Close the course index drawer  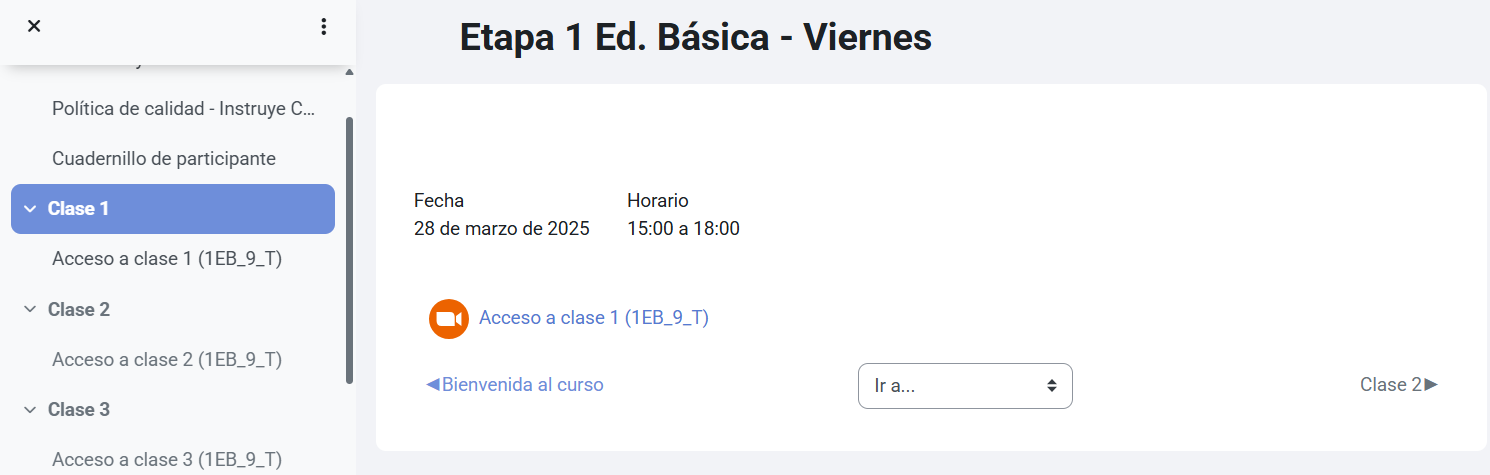34,26
